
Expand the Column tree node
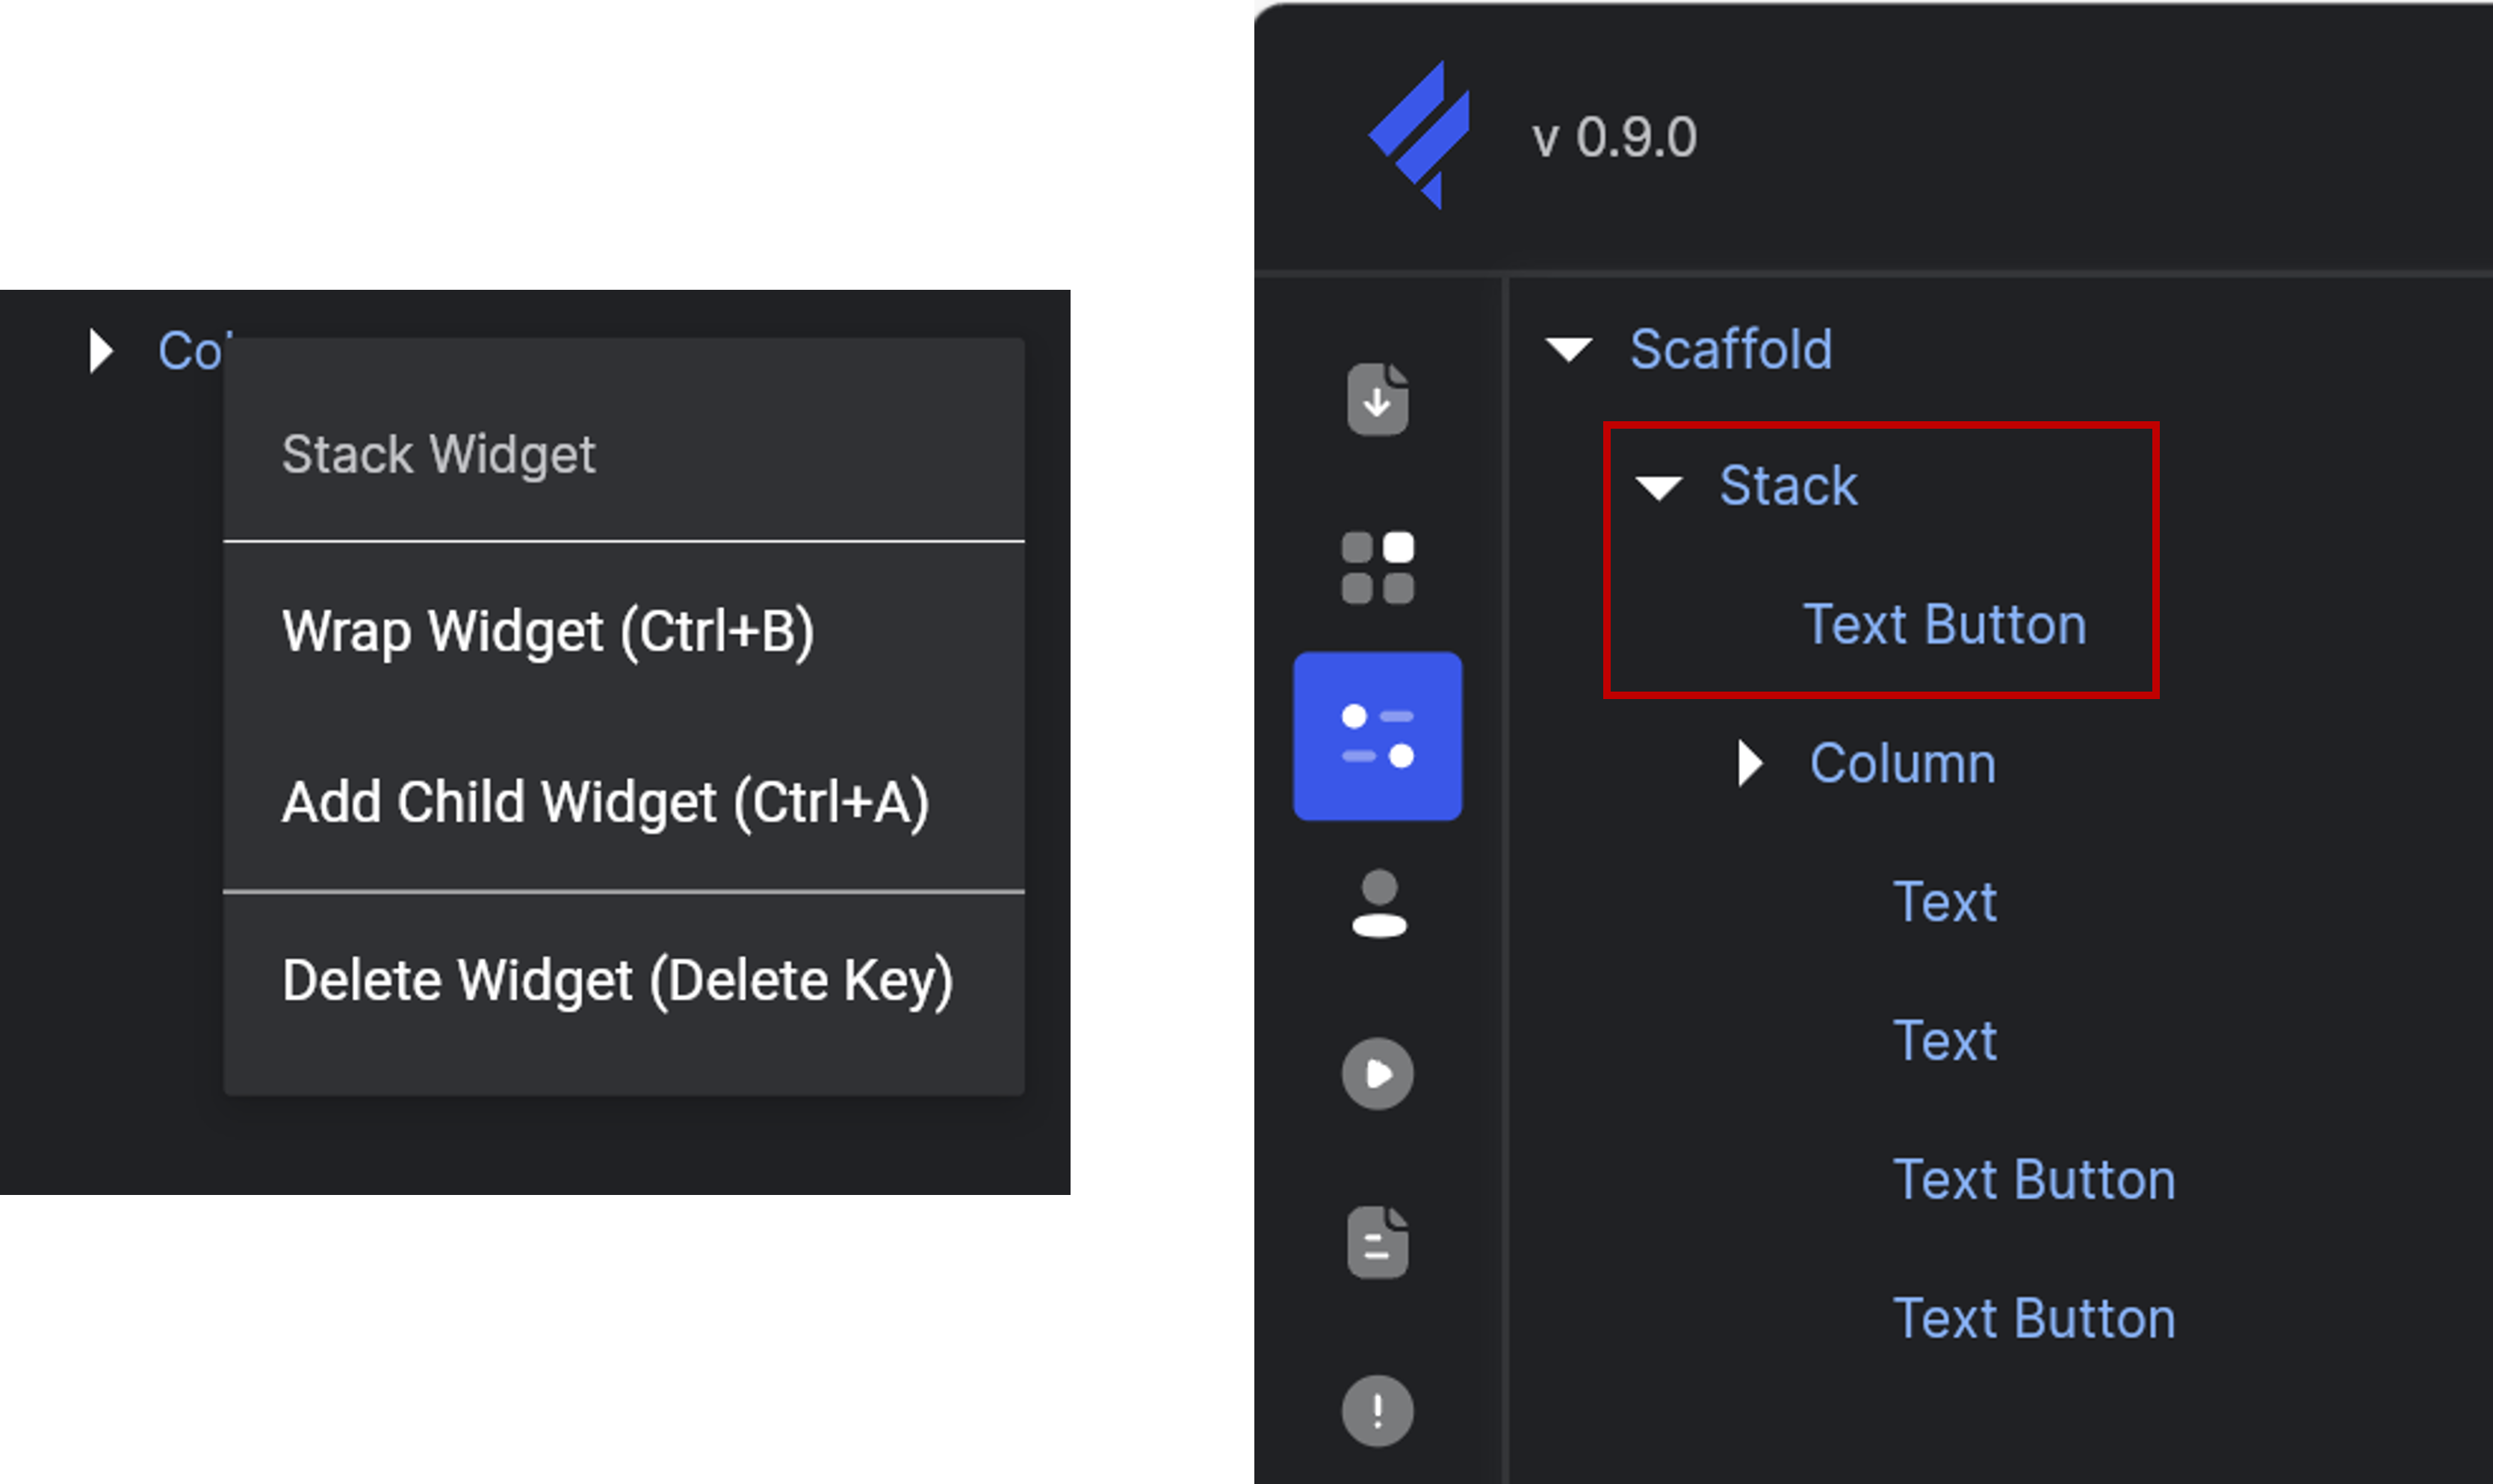click(1750, 764)
